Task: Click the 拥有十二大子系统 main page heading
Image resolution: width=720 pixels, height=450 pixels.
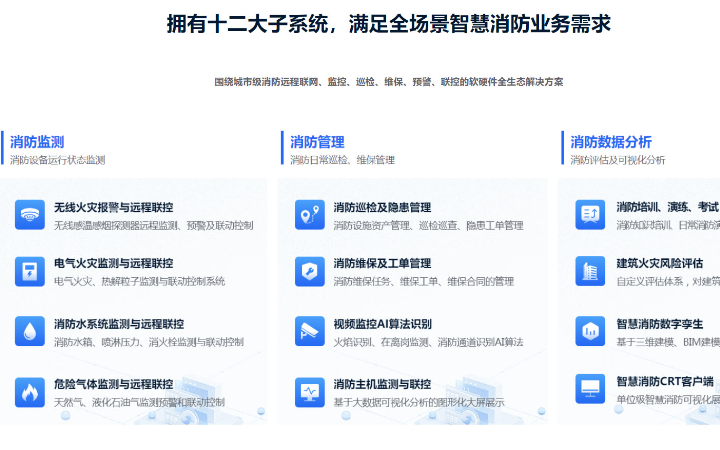Action: point(388,25)
